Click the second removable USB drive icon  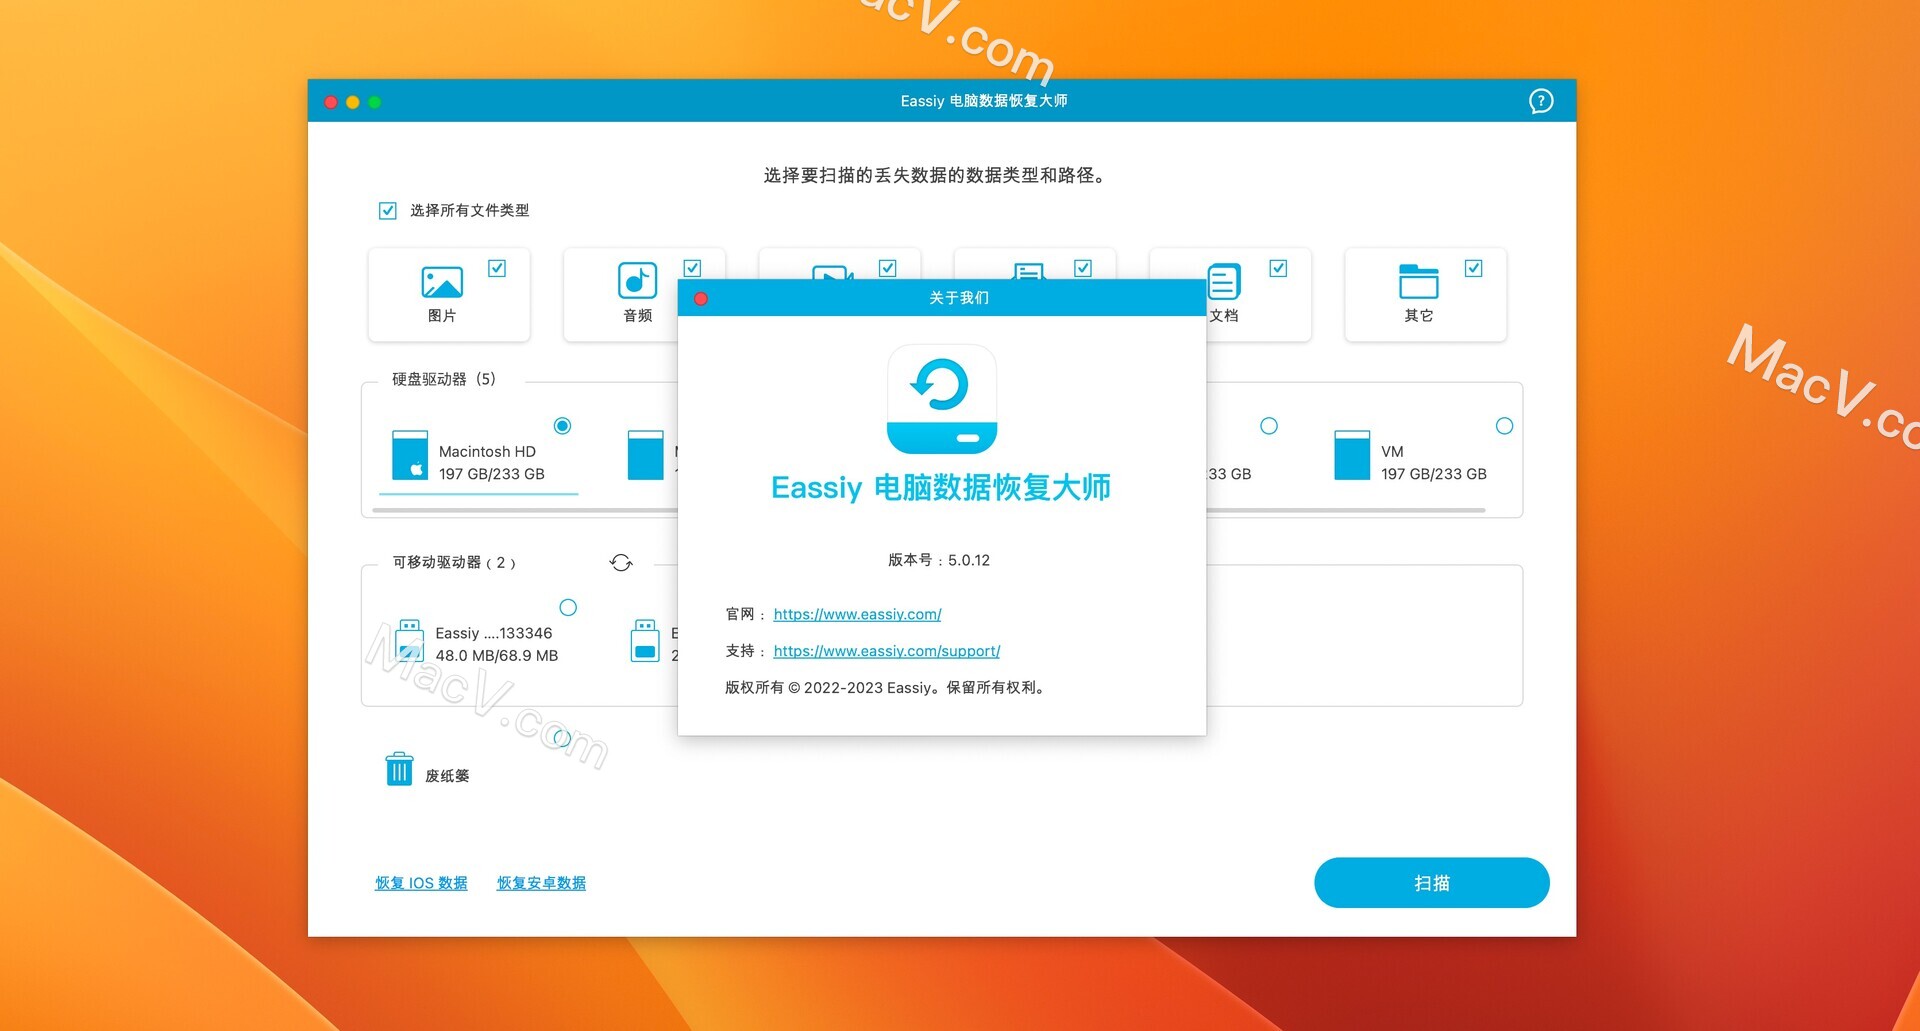[645, 642]
